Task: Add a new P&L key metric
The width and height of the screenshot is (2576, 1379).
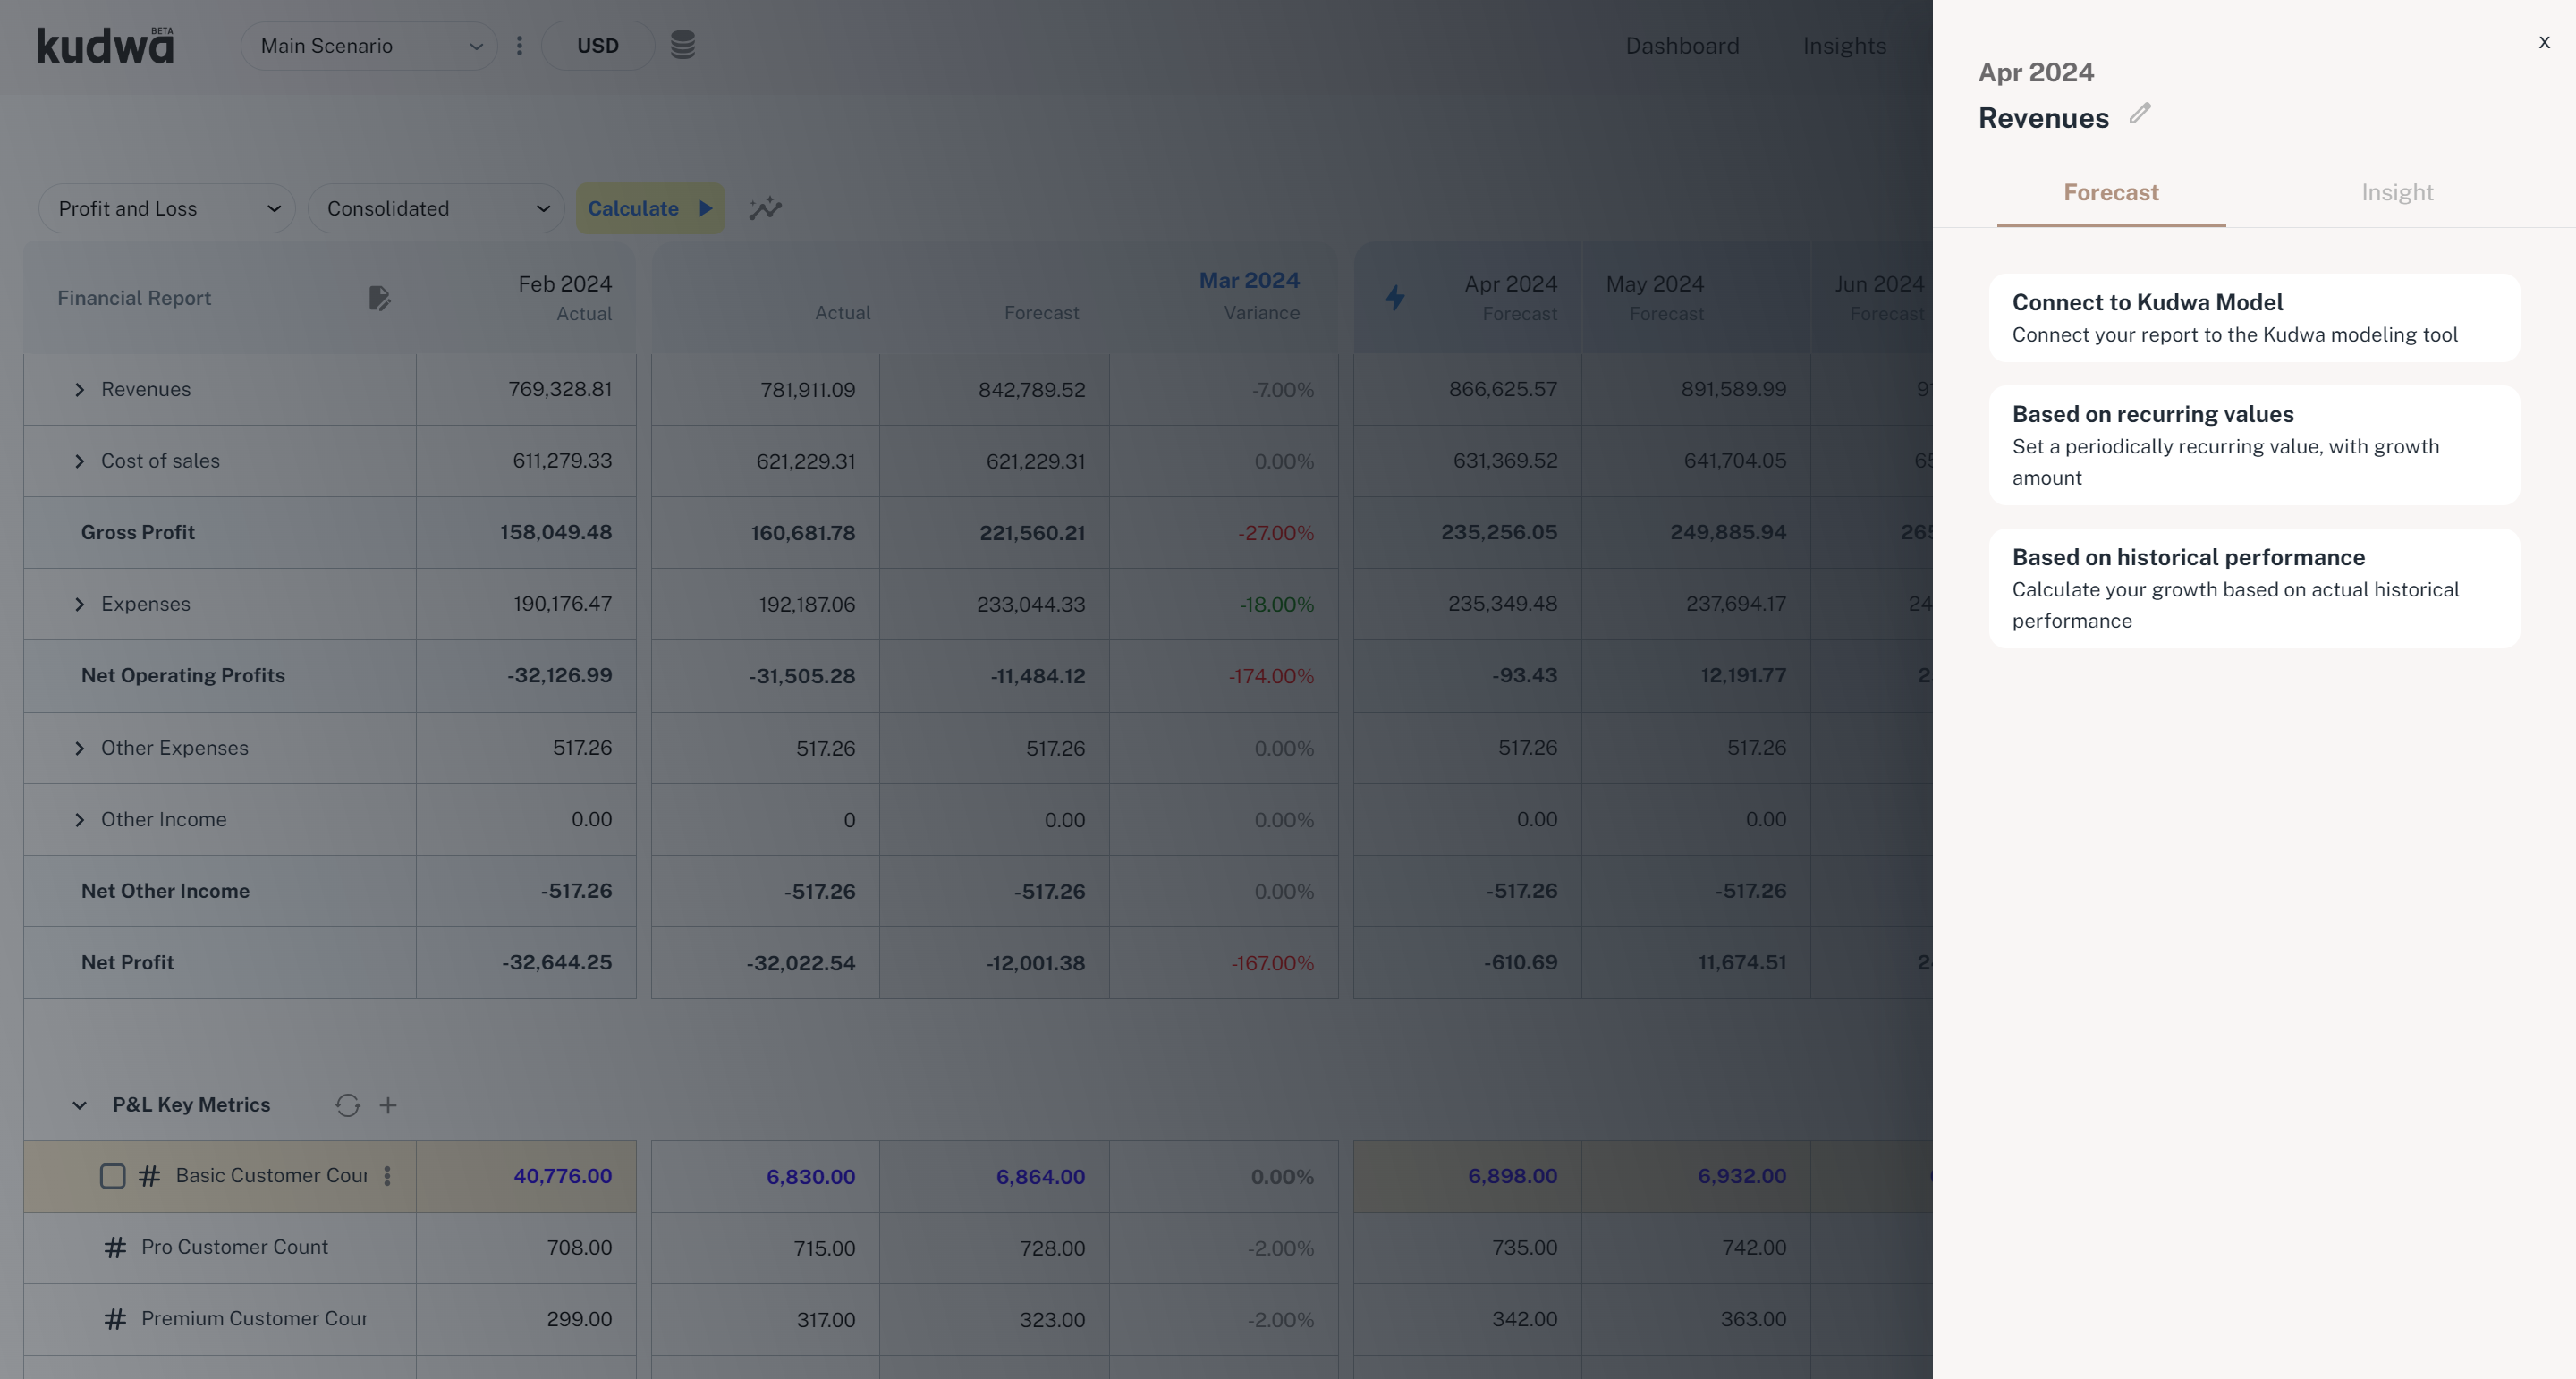Action: click(388, 1105)
